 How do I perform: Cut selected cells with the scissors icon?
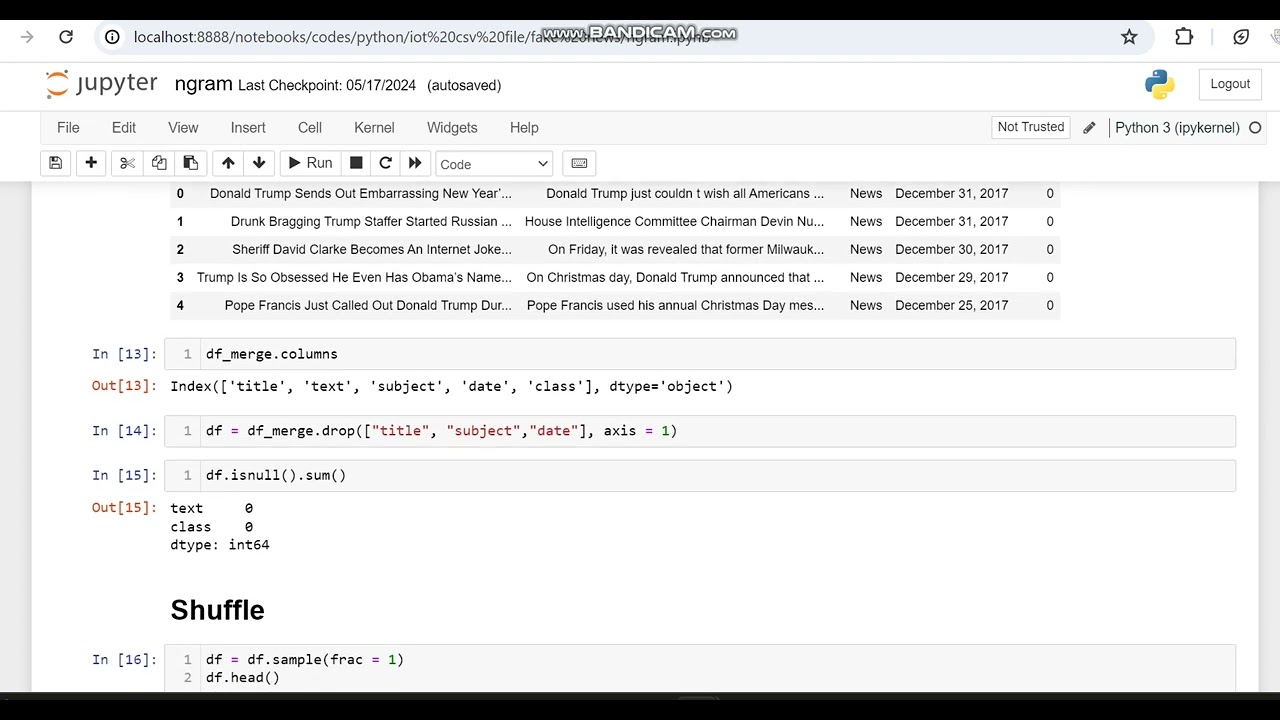point(127,163)
